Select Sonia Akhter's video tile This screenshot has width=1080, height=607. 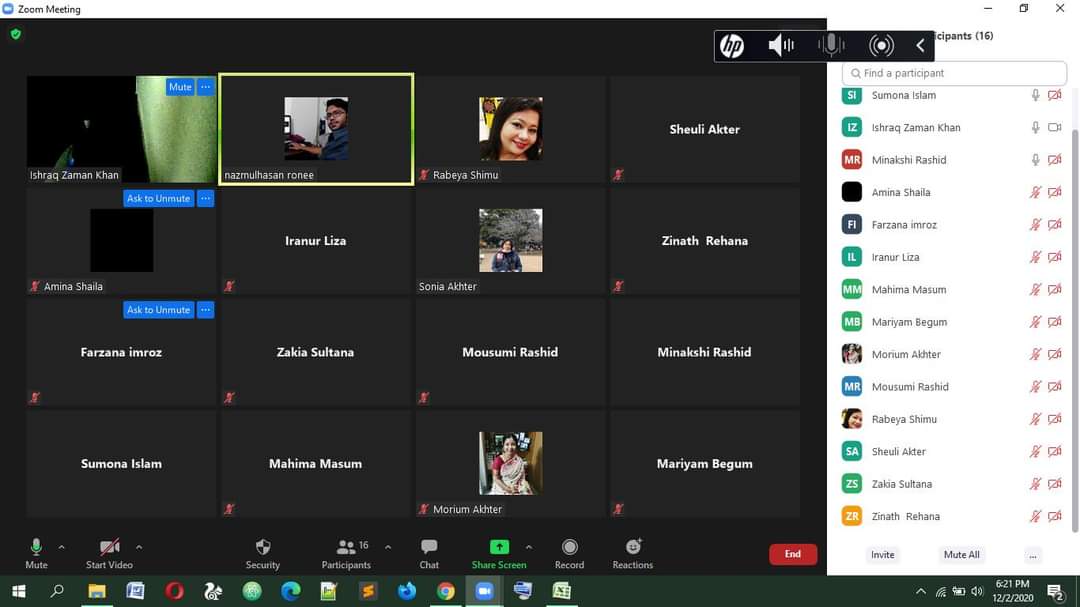(x=510, y=240)
